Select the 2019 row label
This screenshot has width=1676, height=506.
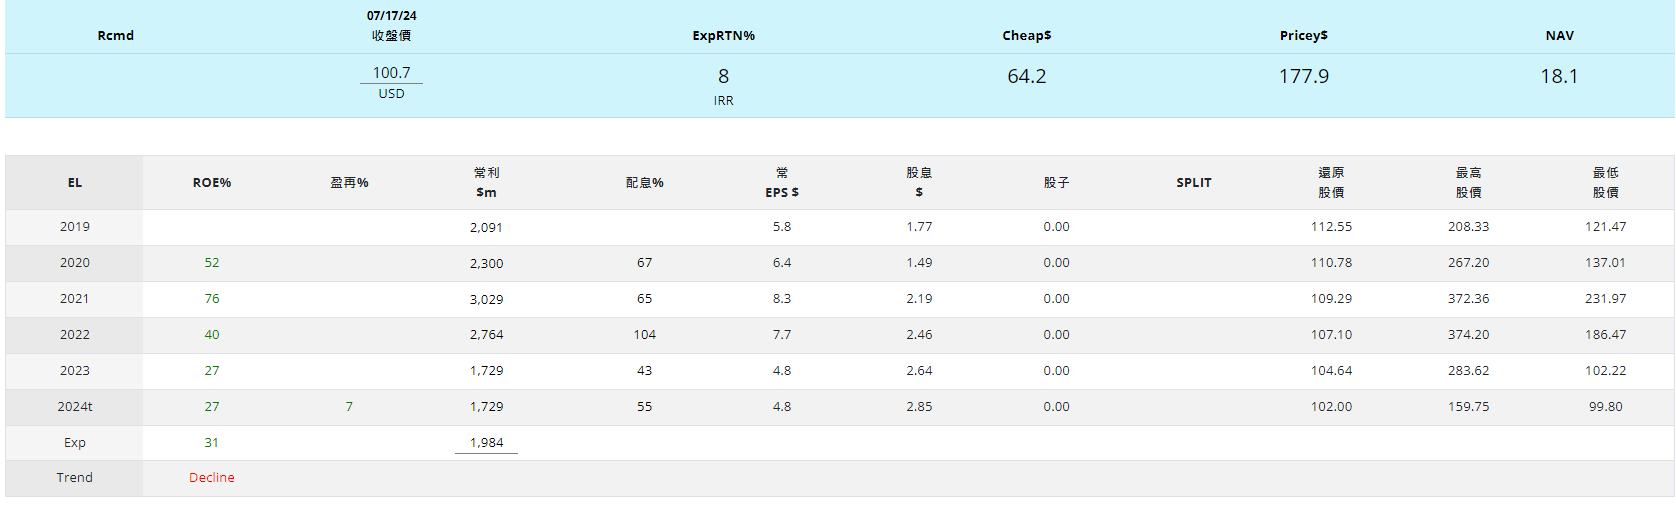pos(75,227)
